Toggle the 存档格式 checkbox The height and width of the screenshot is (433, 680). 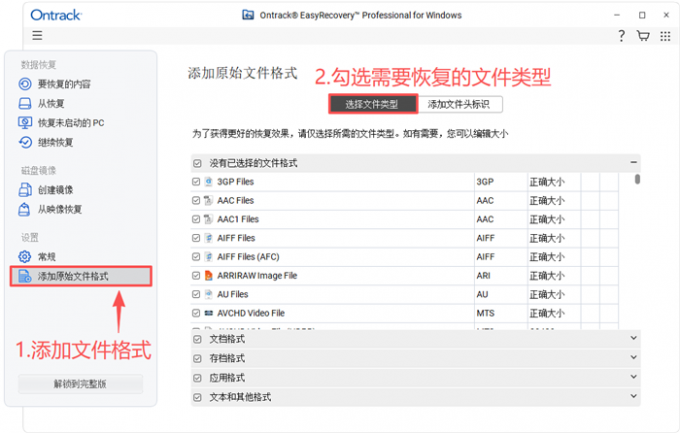[x=197, y=358]
